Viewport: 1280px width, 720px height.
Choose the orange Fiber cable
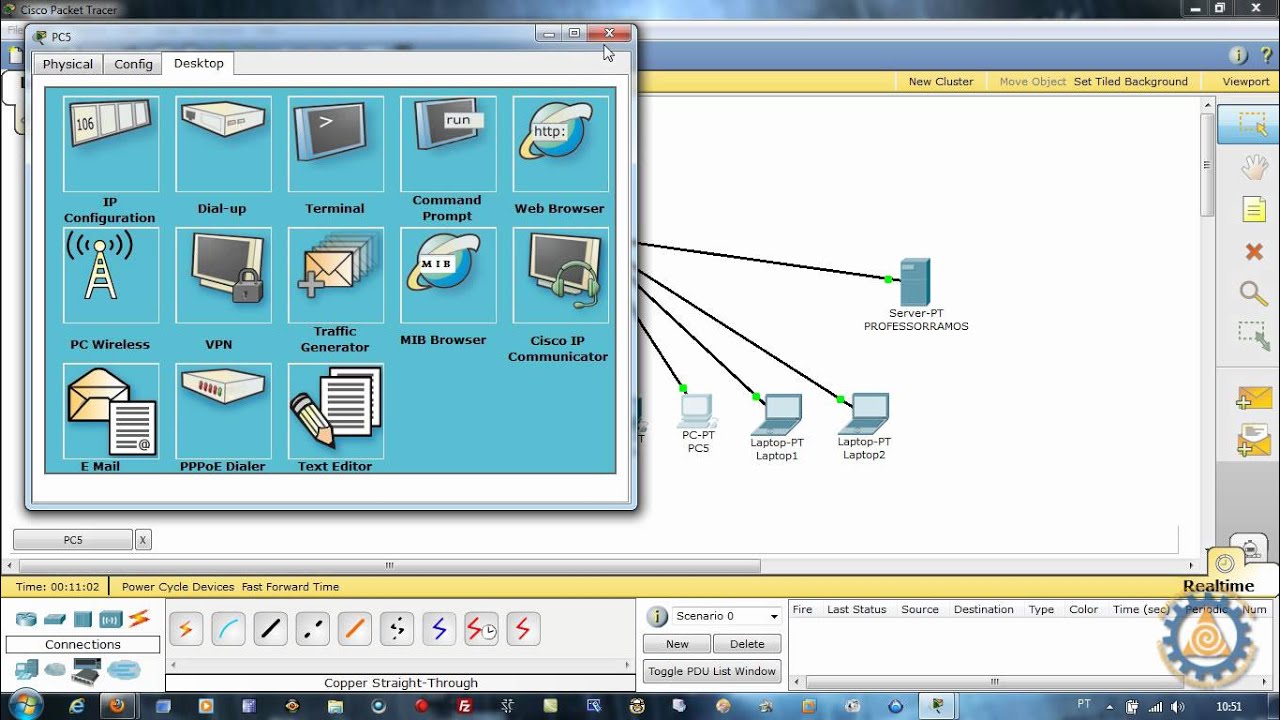tap(354, 629)
